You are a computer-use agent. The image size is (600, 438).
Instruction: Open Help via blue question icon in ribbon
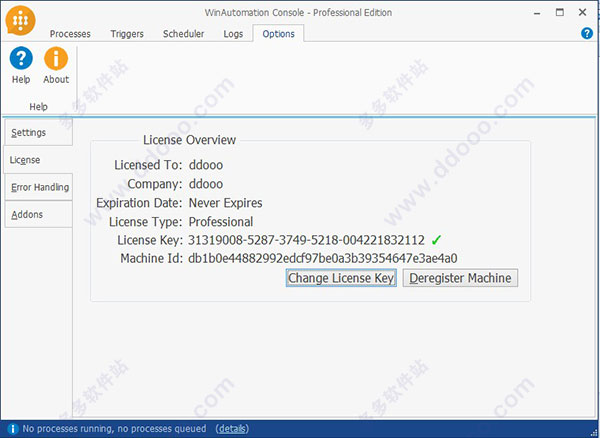[21, 58]
